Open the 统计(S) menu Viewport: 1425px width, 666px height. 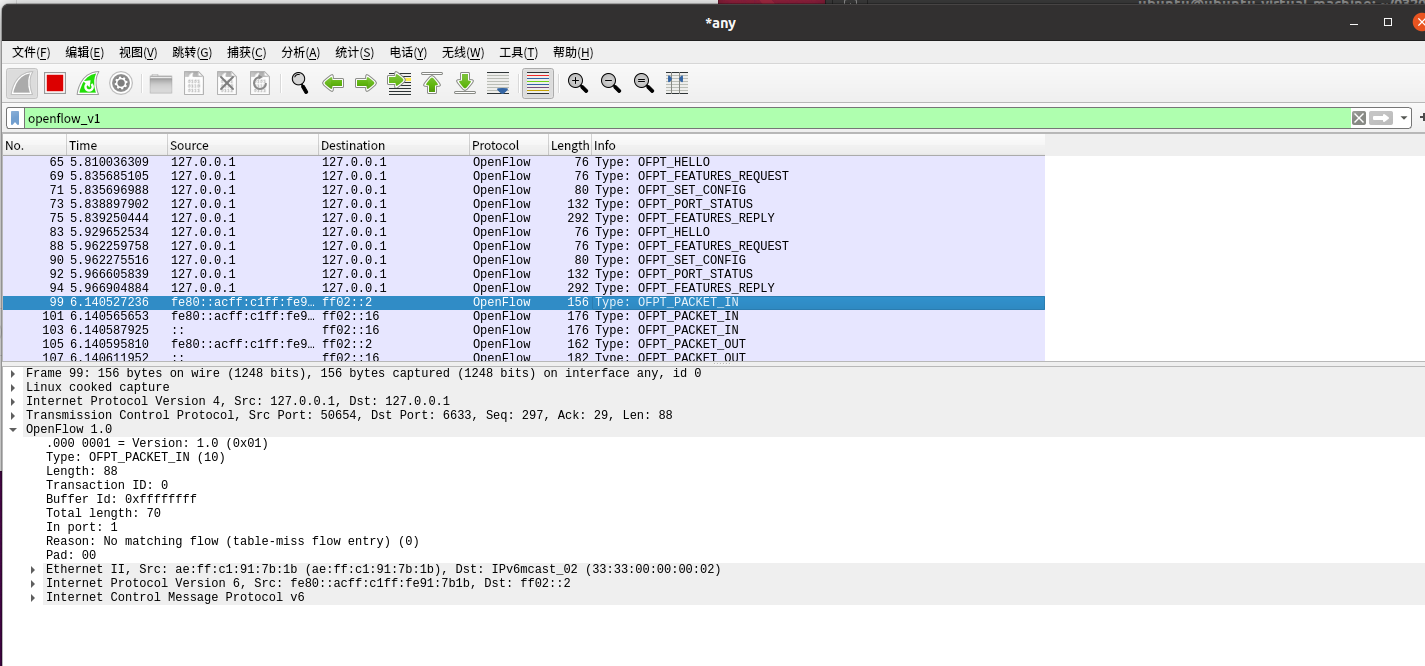click(354, 52)
